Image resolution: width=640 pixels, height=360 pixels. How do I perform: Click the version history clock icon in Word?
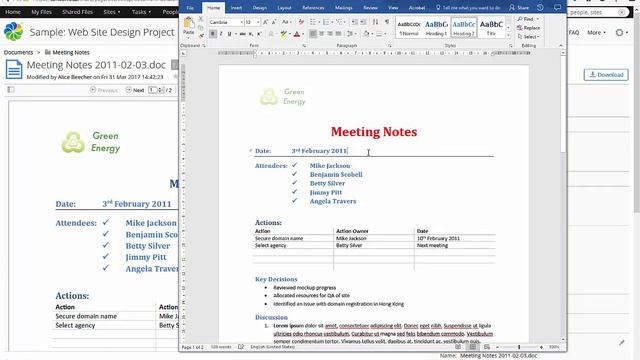click(x=540, y=7)
